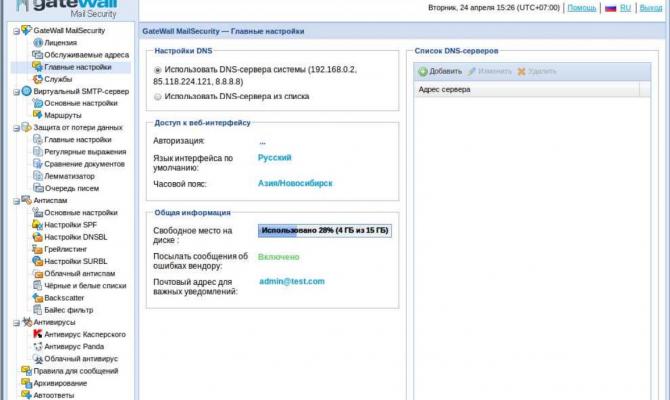Open Главные настройки under GateWall MailSecurity

click(x=78, y=67)
